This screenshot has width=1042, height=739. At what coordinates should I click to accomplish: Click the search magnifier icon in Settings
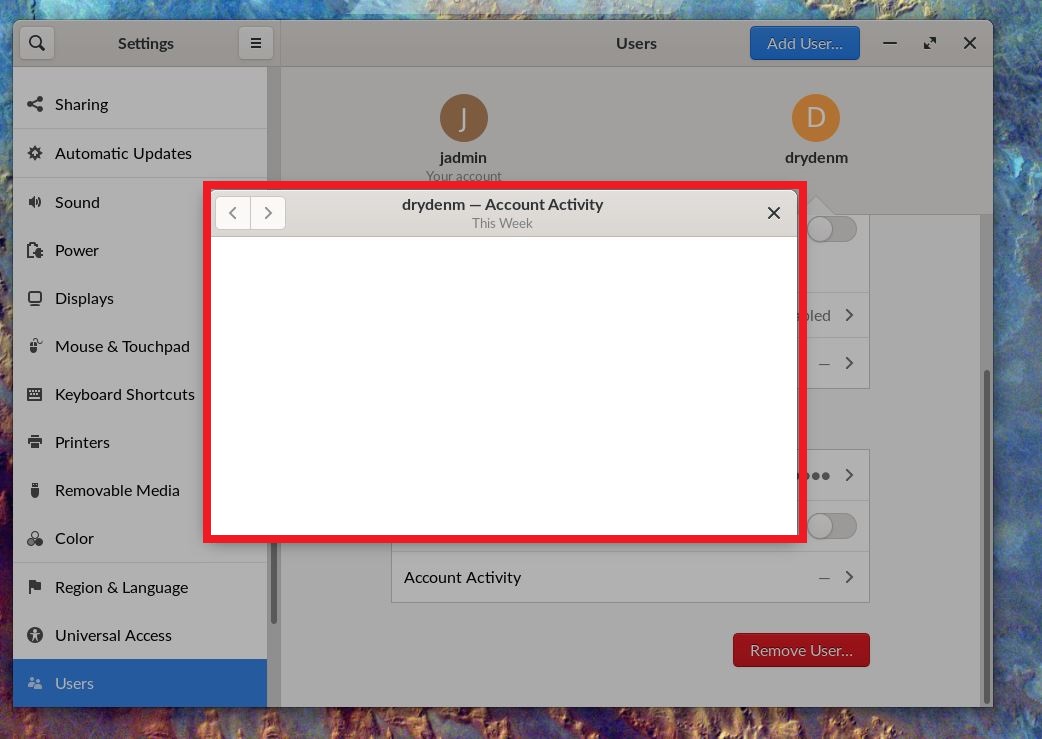pyautogui.click(x=37, y=43)
